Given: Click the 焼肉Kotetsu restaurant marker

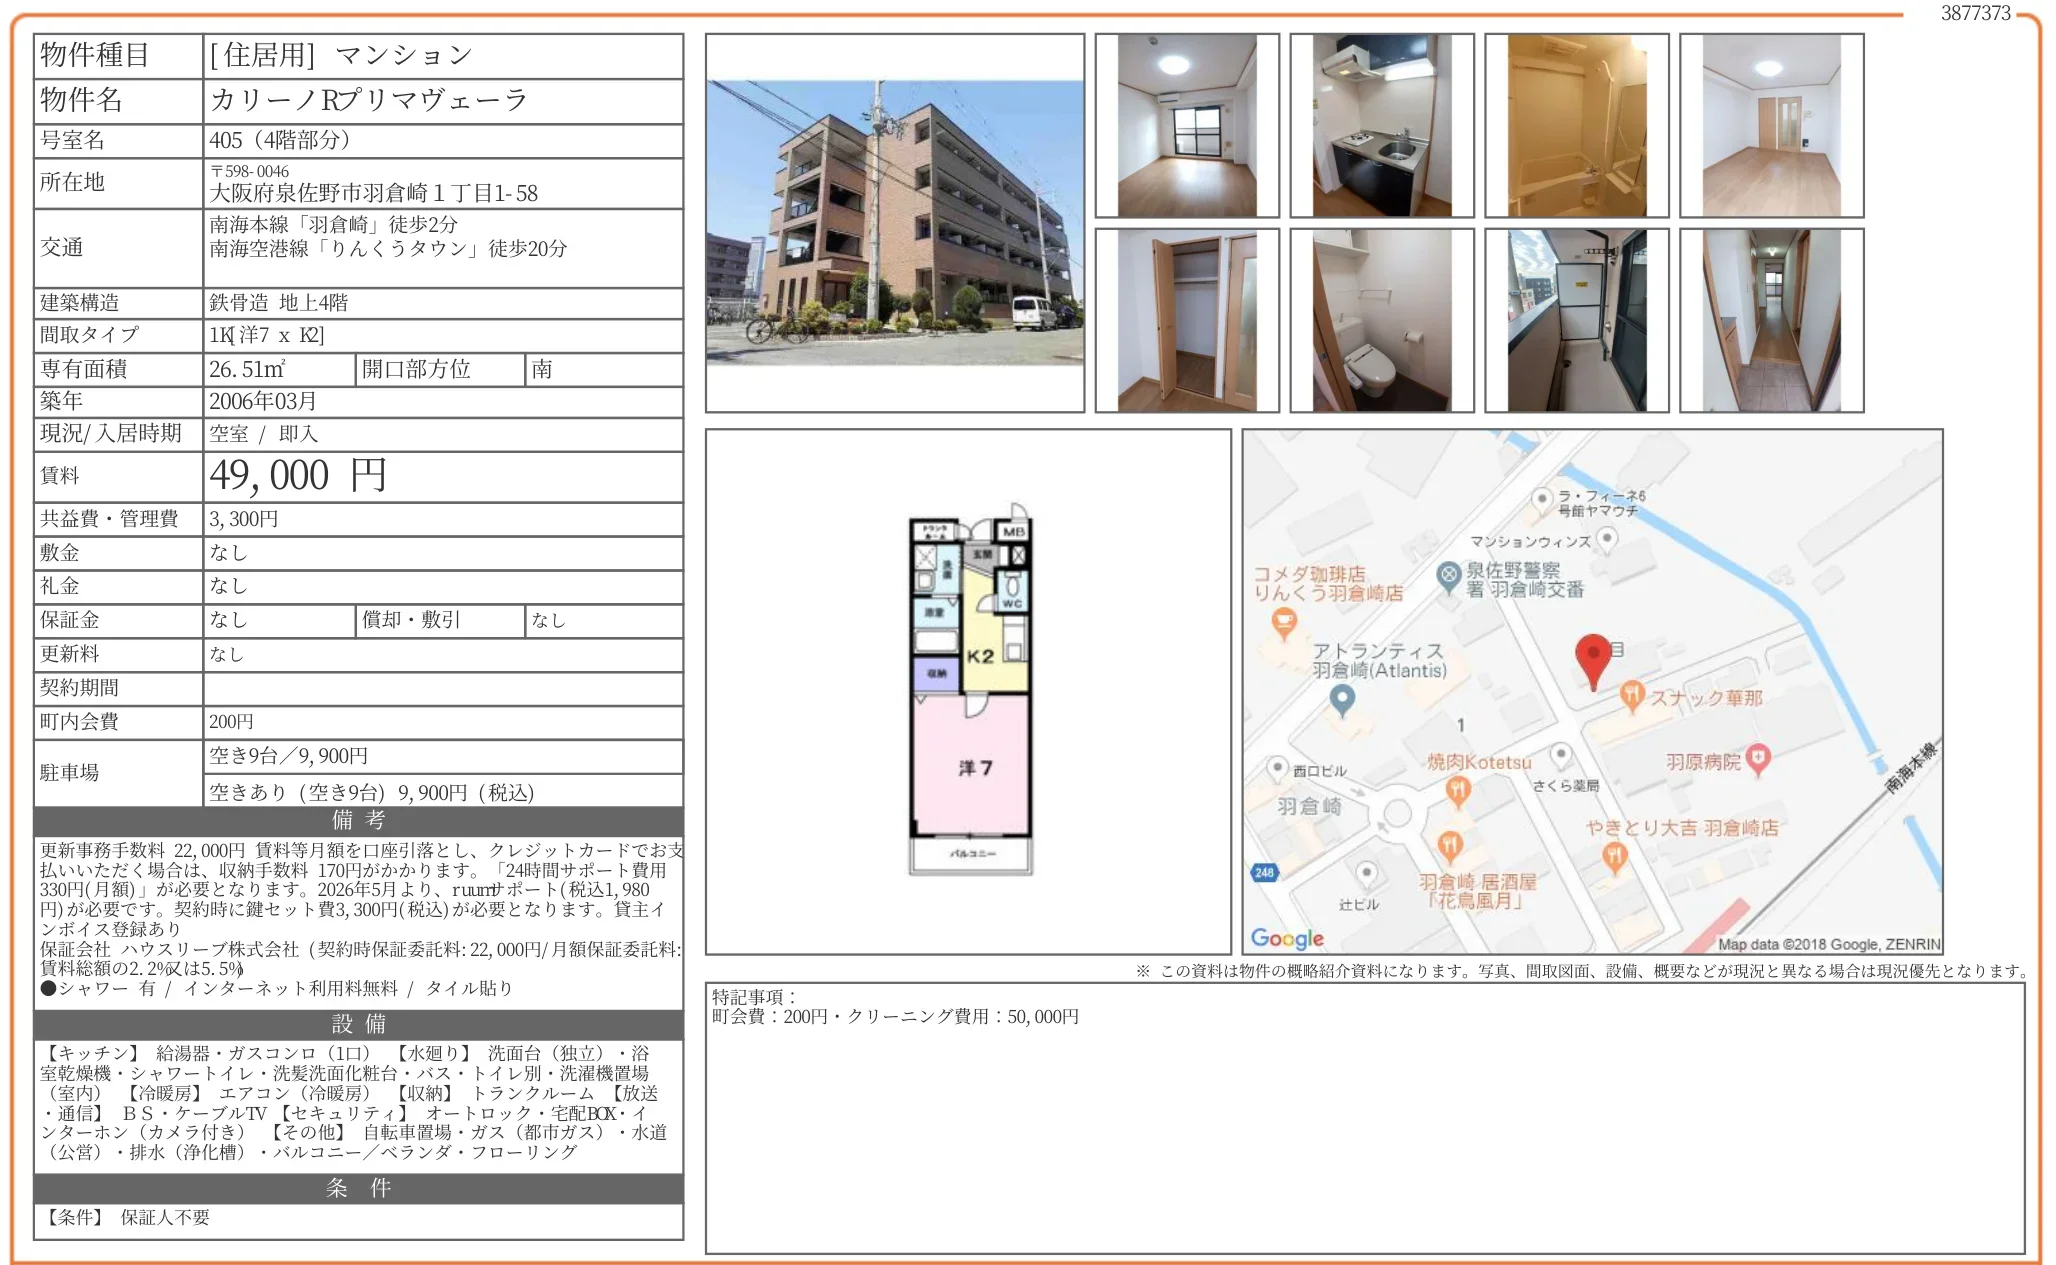Looking at the screenshot, I should (1458, 791).
